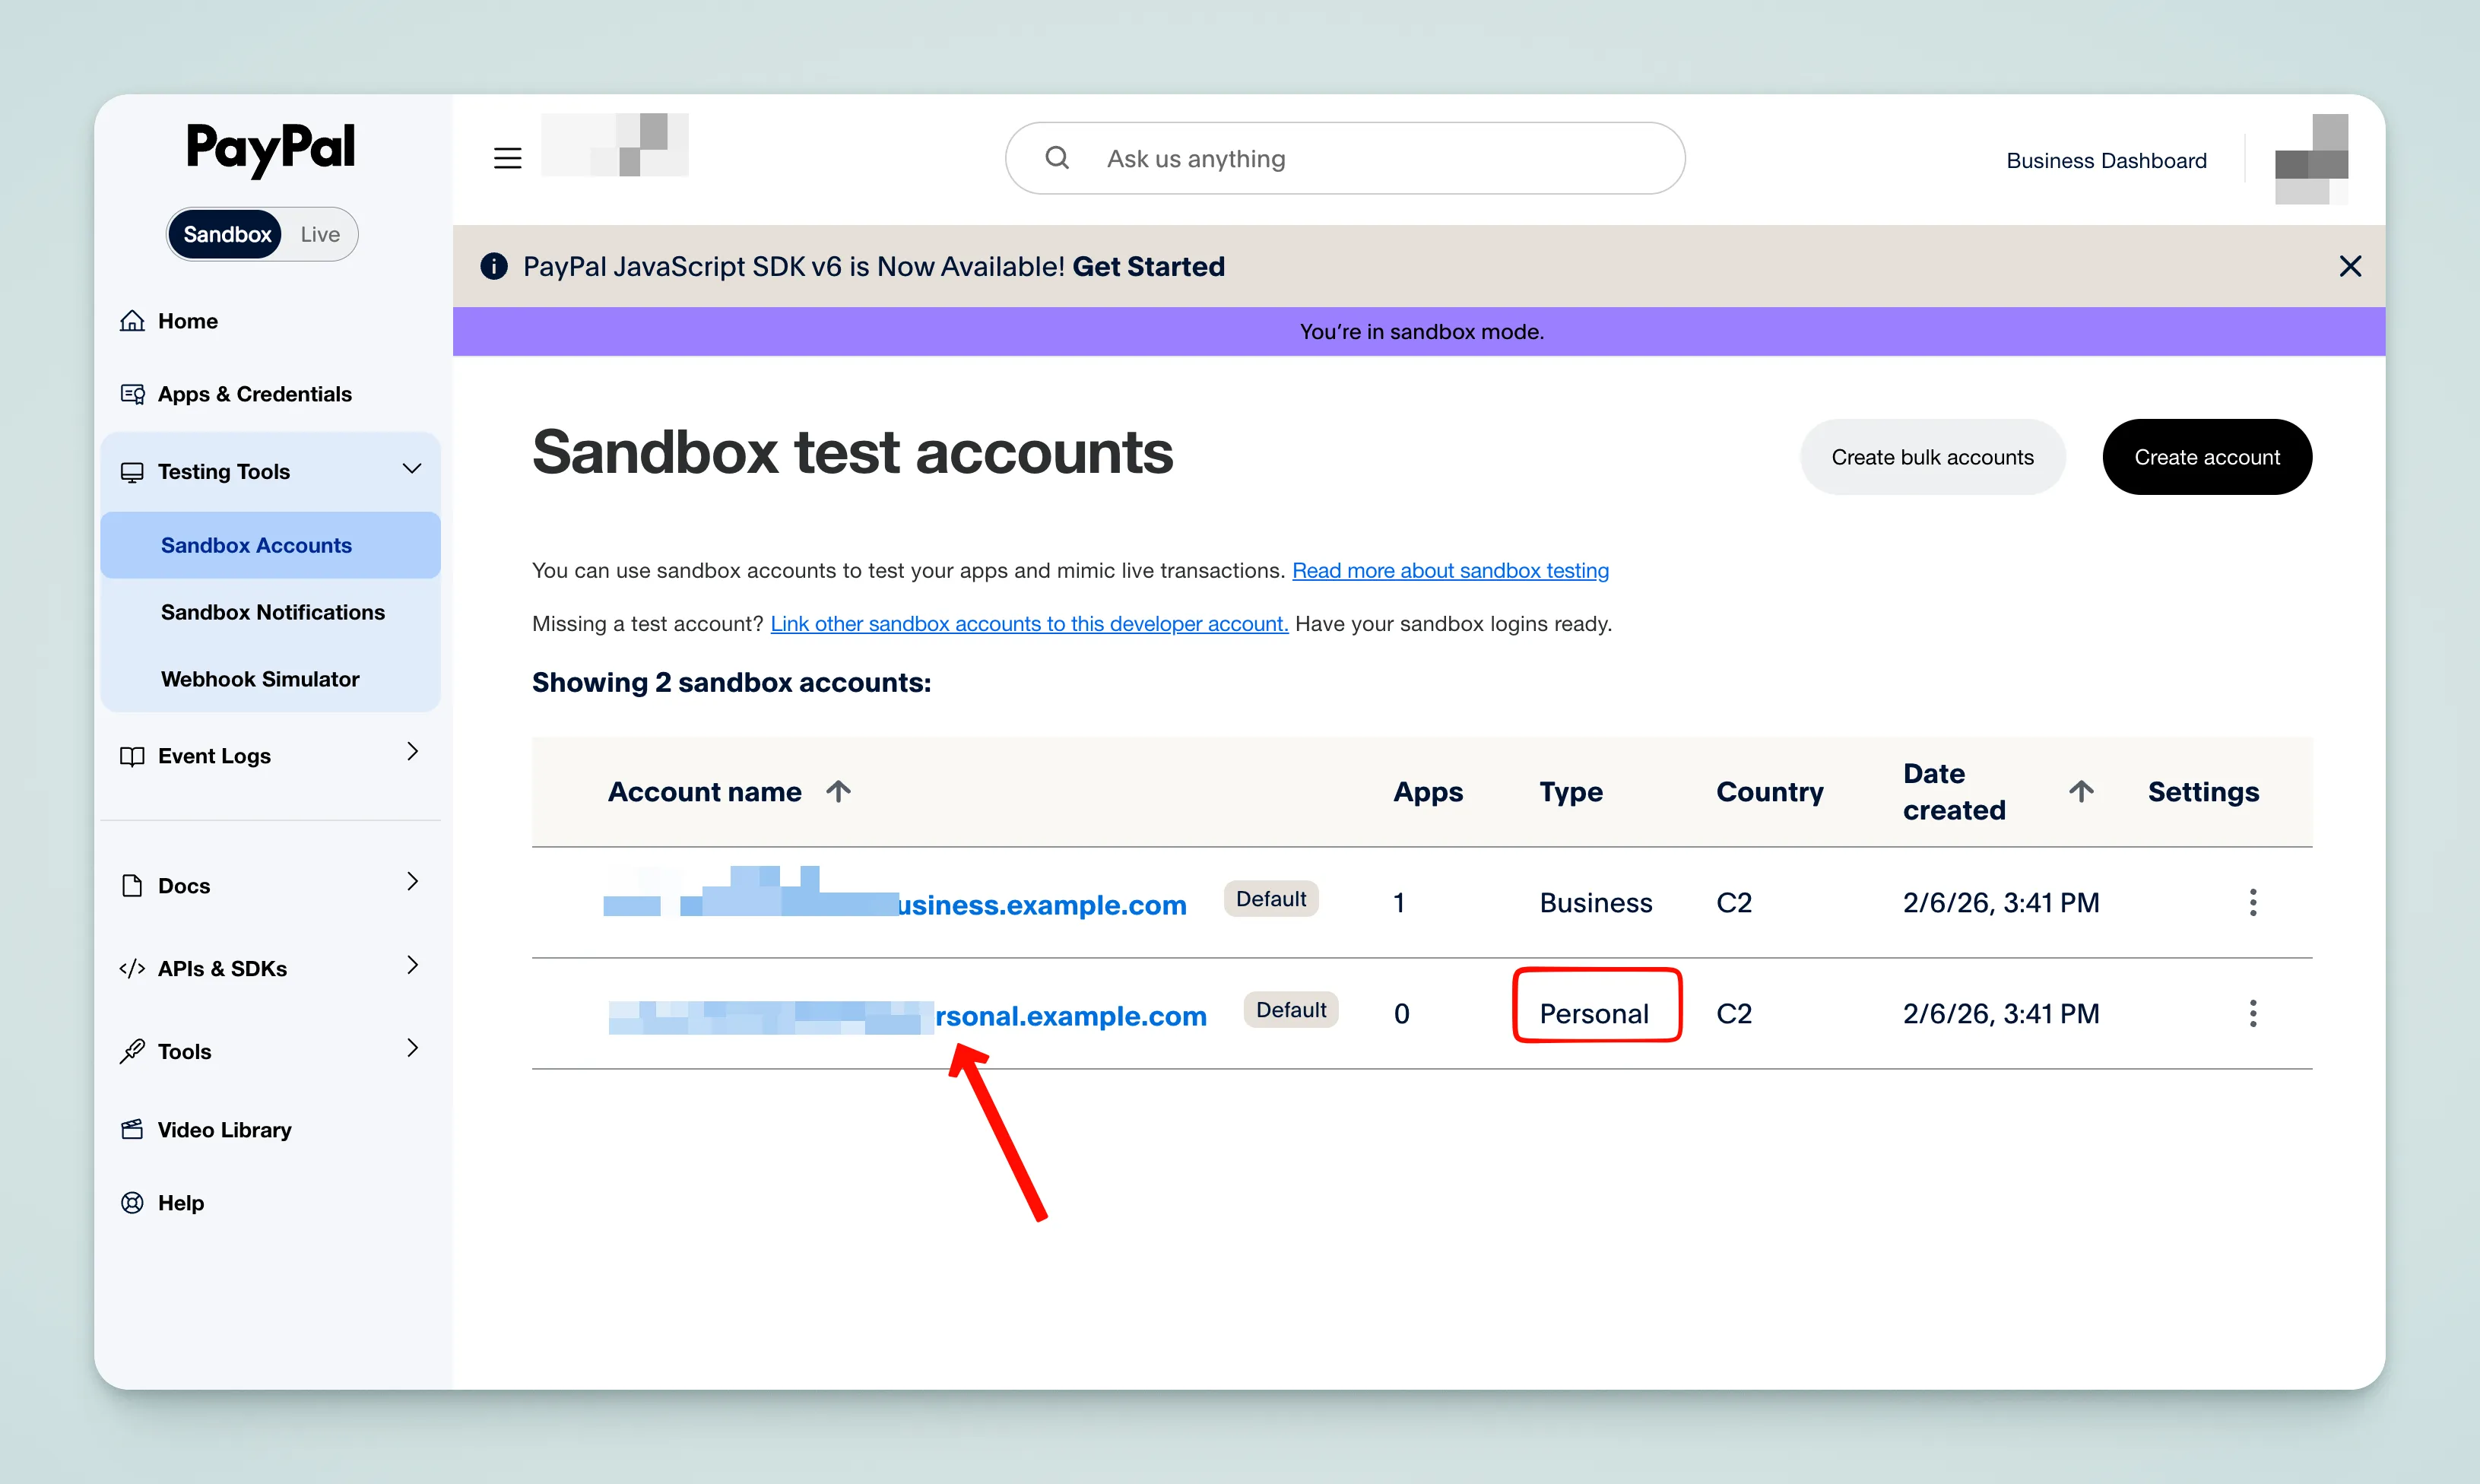
Task: Open the Read more about sandbox testing link
Action: [x=1450, y=570]
